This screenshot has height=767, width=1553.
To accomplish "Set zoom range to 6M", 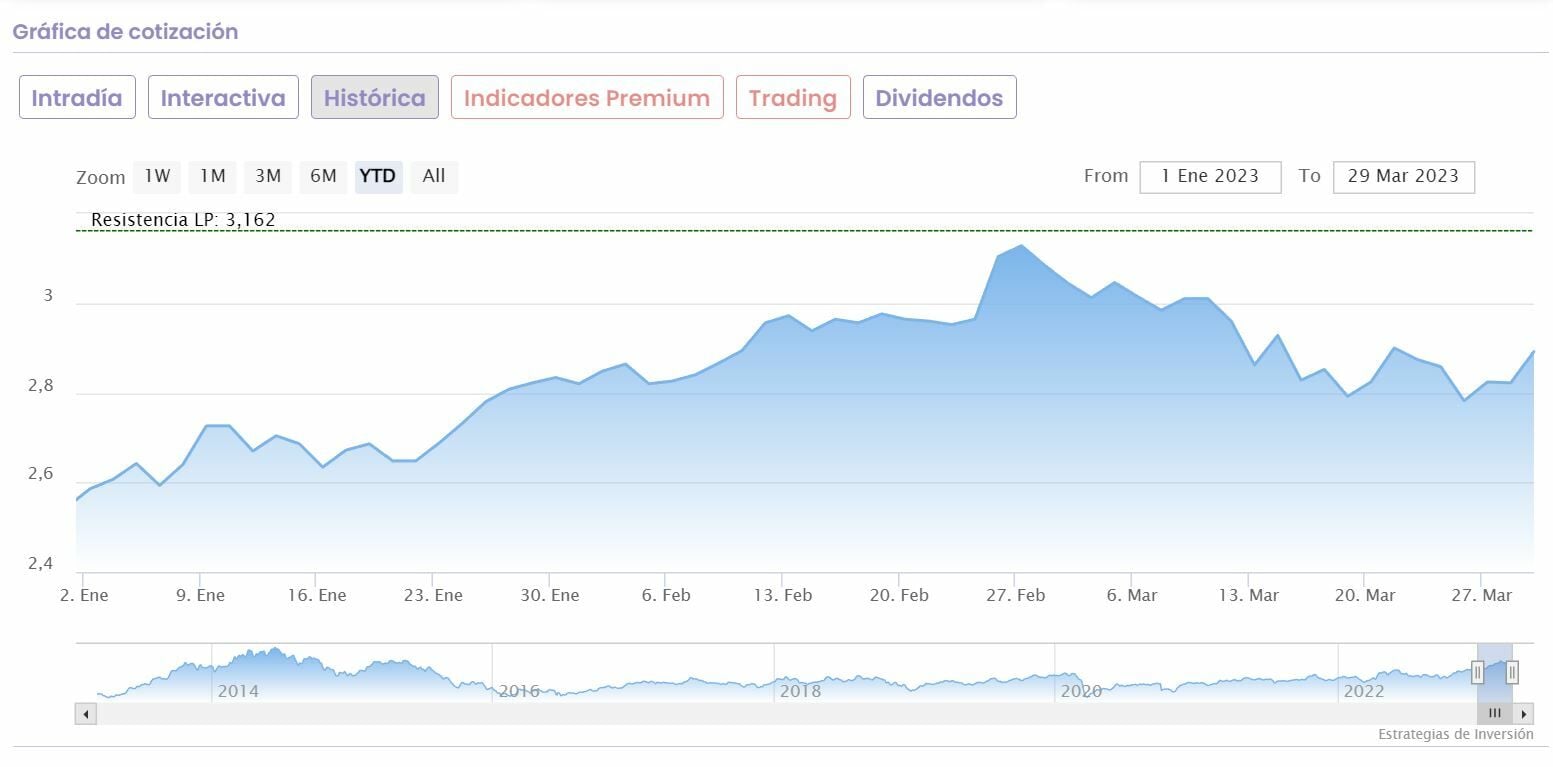I will [x=323, y=177].
